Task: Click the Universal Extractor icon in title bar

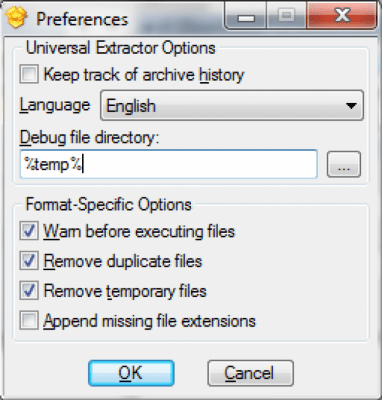Action: click(16, 18)
